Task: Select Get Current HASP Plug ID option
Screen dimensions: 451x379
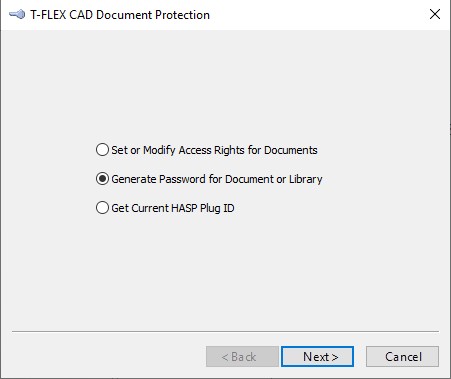Action: click(165, 208)
